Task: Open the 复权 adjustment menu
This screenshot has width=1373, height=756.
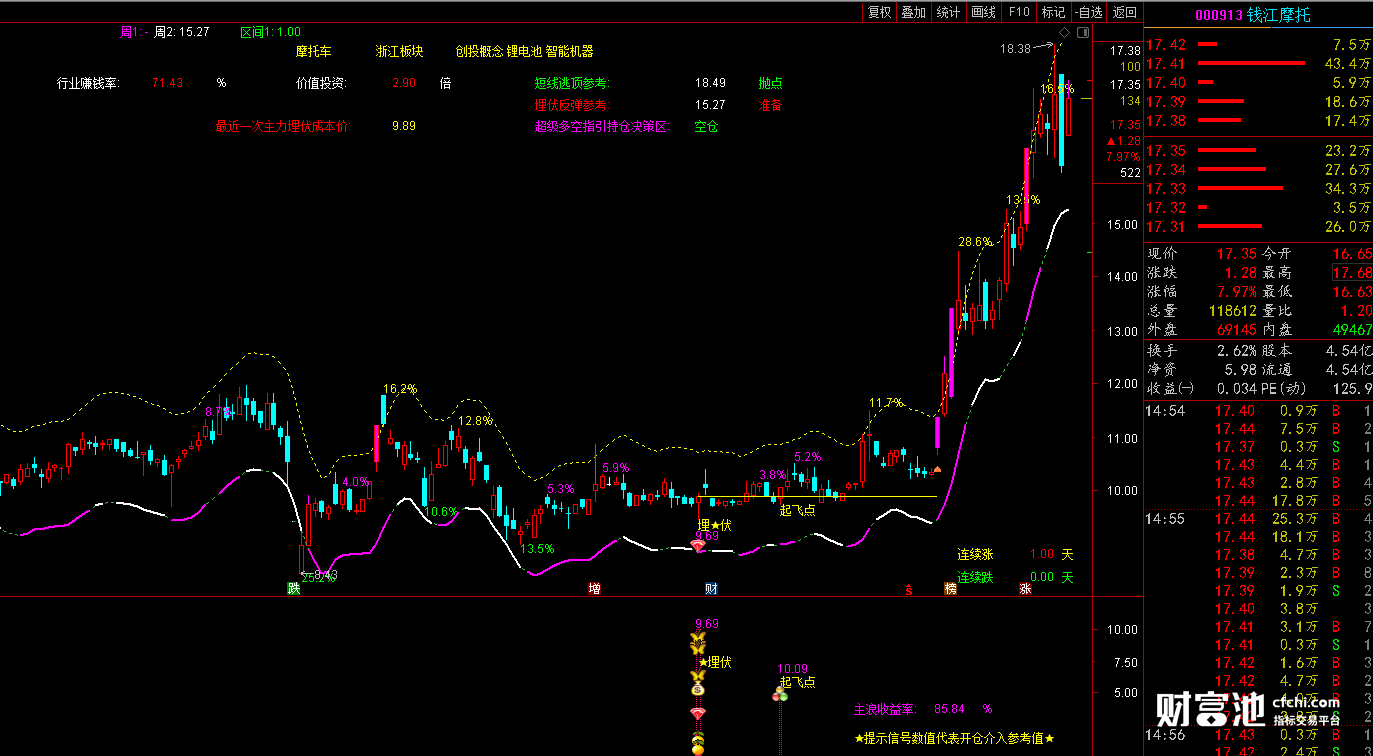Action: [879, 12]
